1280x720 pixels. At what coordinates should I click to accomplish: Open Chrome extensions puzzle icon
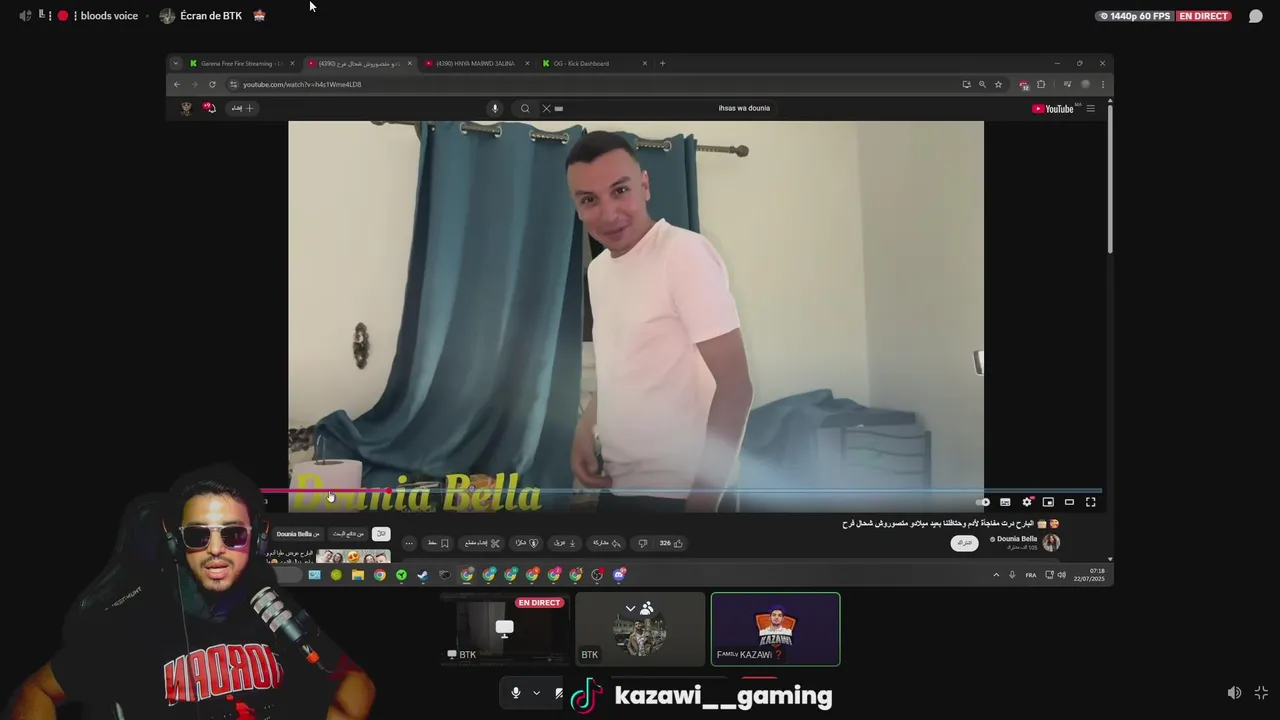[1041, 84]
